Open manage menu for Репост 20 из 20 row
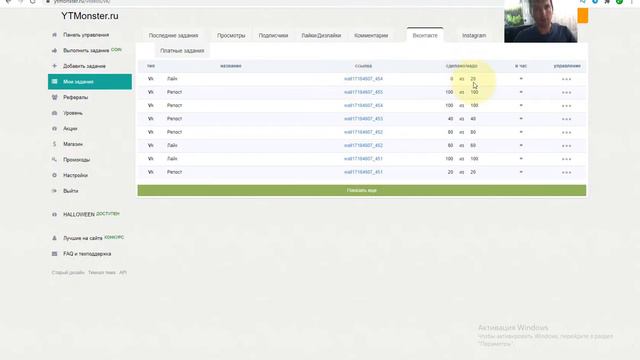 (566, 172)
